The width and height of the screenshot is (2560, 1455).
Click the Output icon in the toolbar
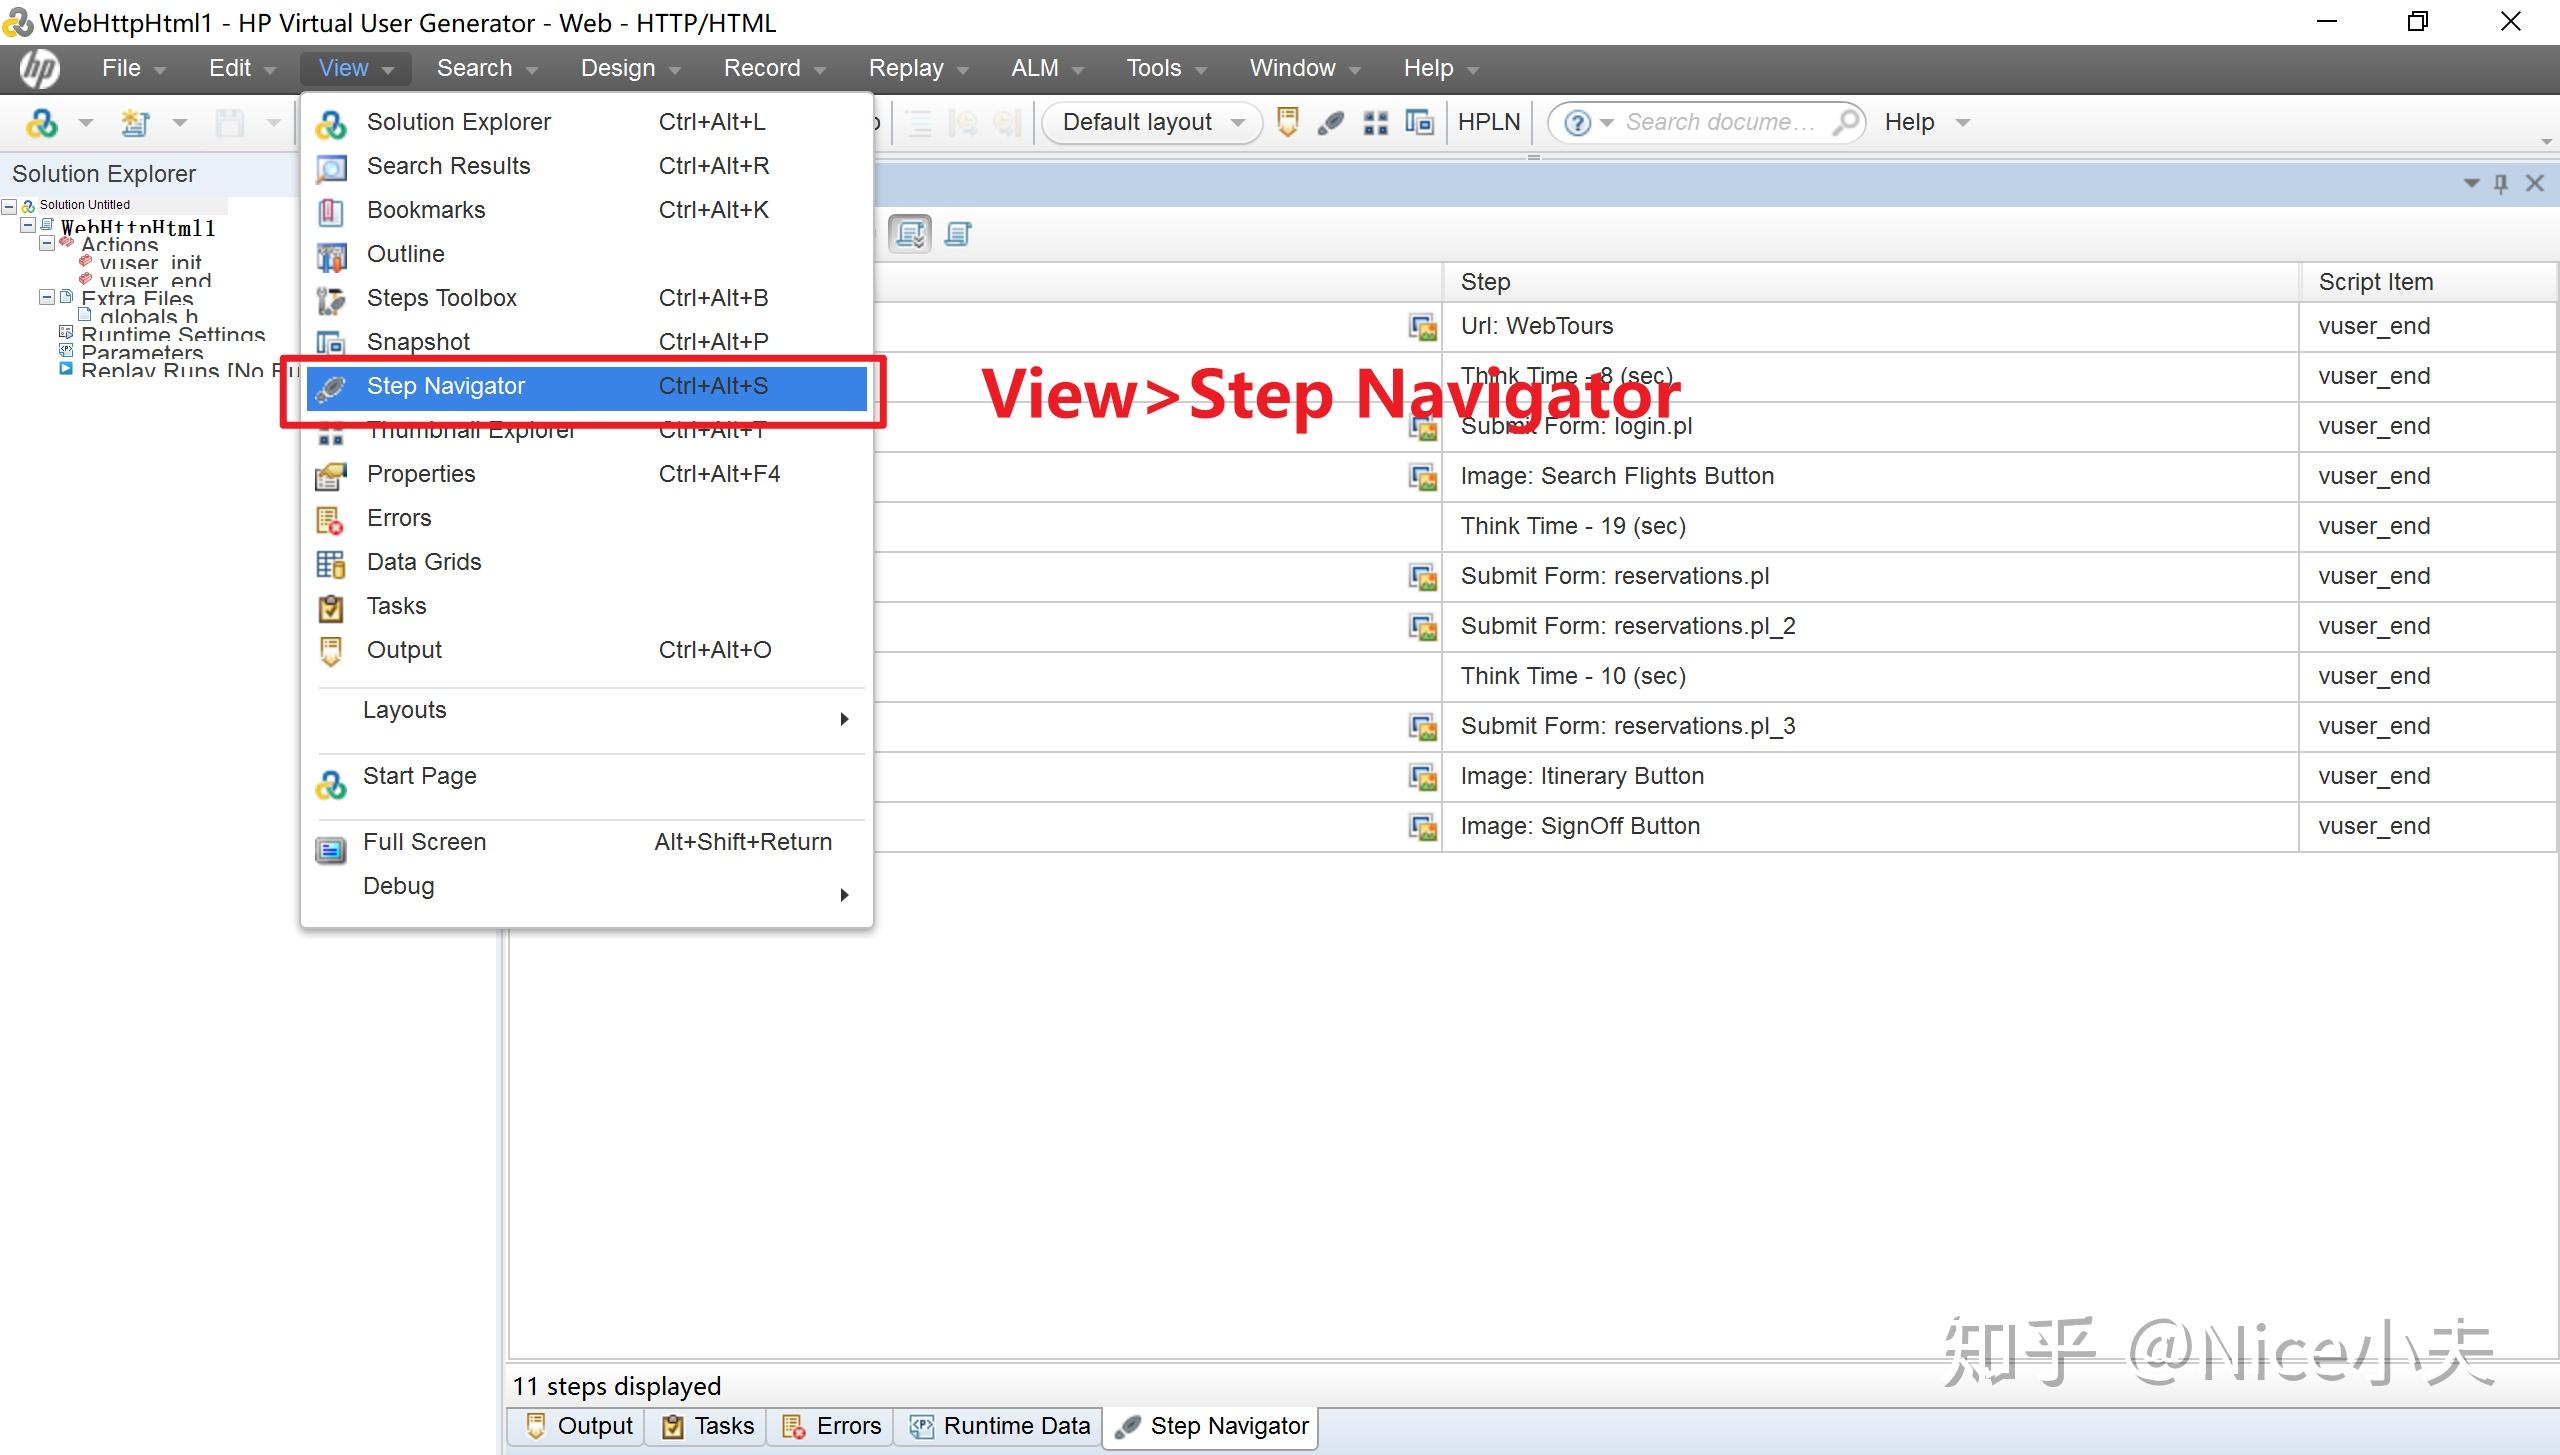(x=1288, y=122)
